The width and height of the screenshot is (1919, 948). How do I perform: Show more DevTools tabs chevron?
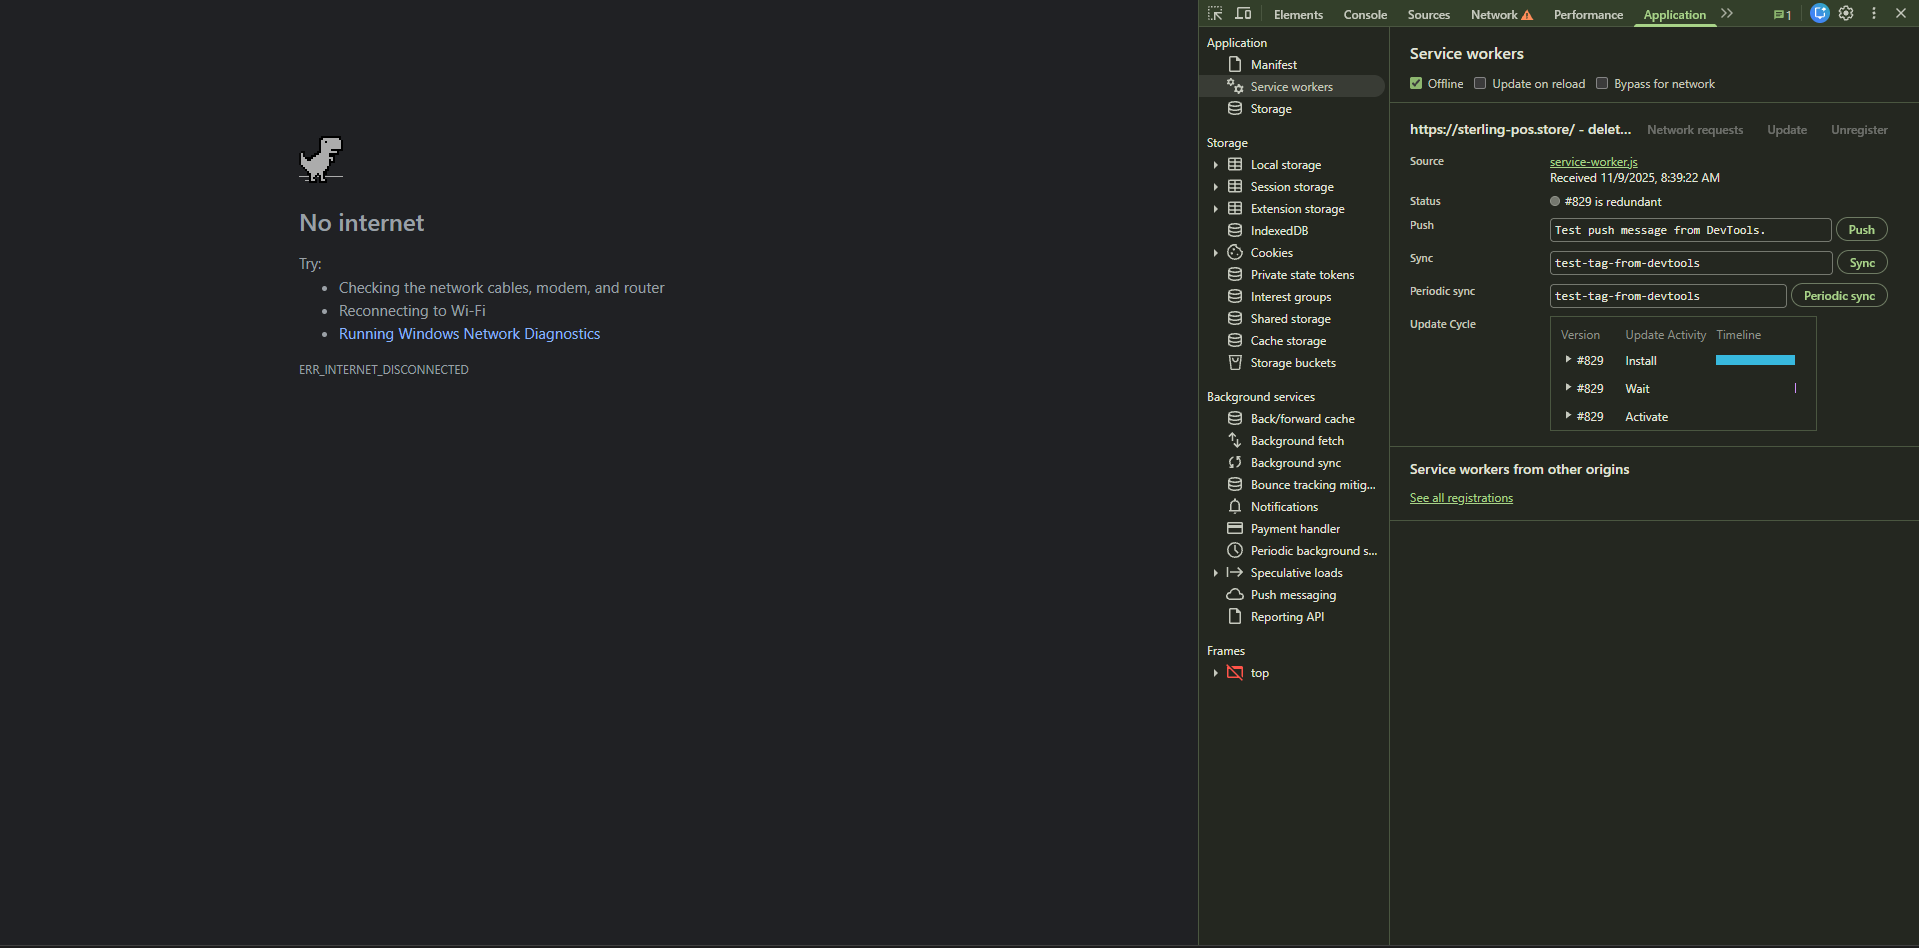pyautogui.click(x=1727, y=14)
